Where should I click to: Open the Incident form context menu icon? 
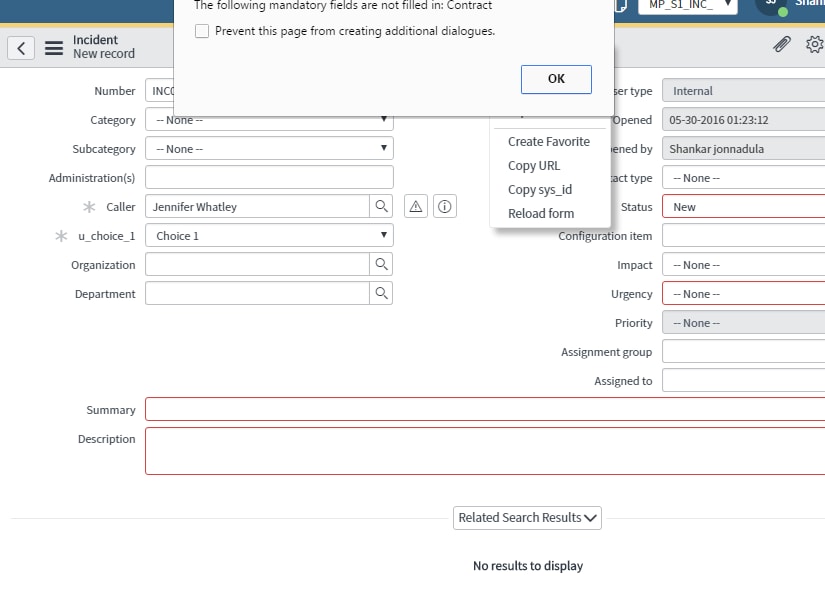click(54, 48)
